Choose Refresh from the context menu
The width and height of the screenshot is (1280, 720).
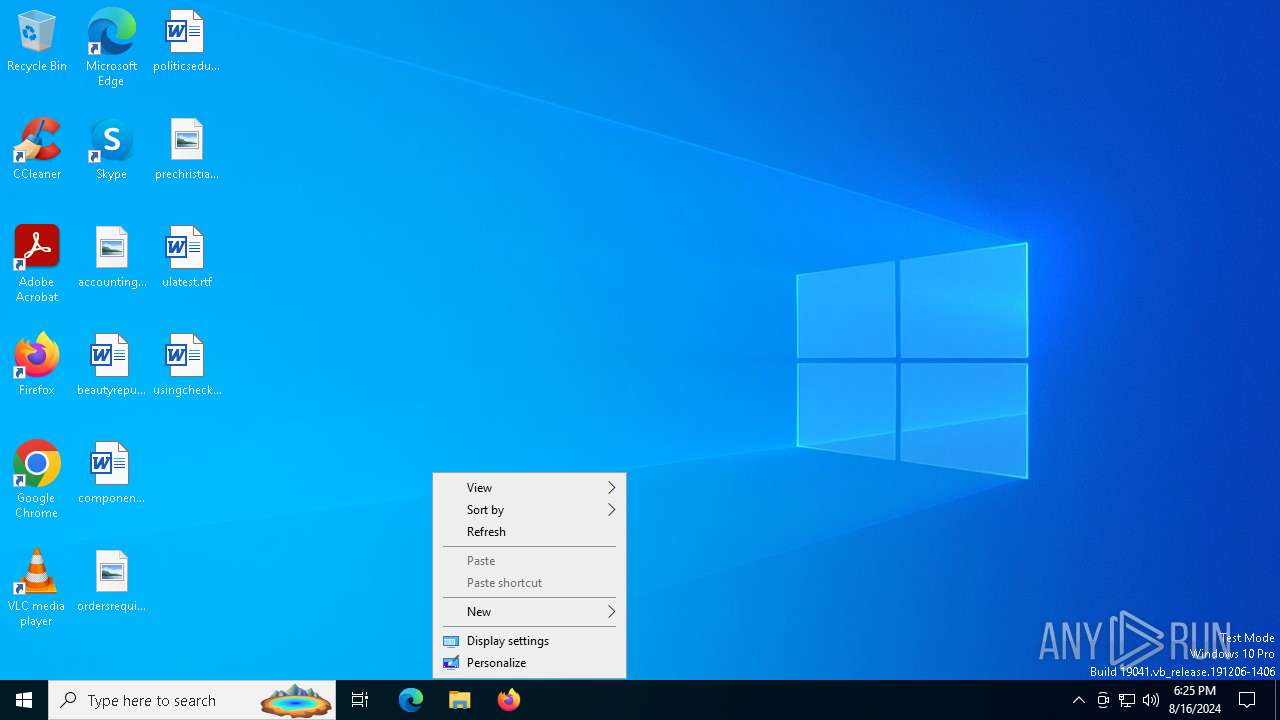(529, 532)
